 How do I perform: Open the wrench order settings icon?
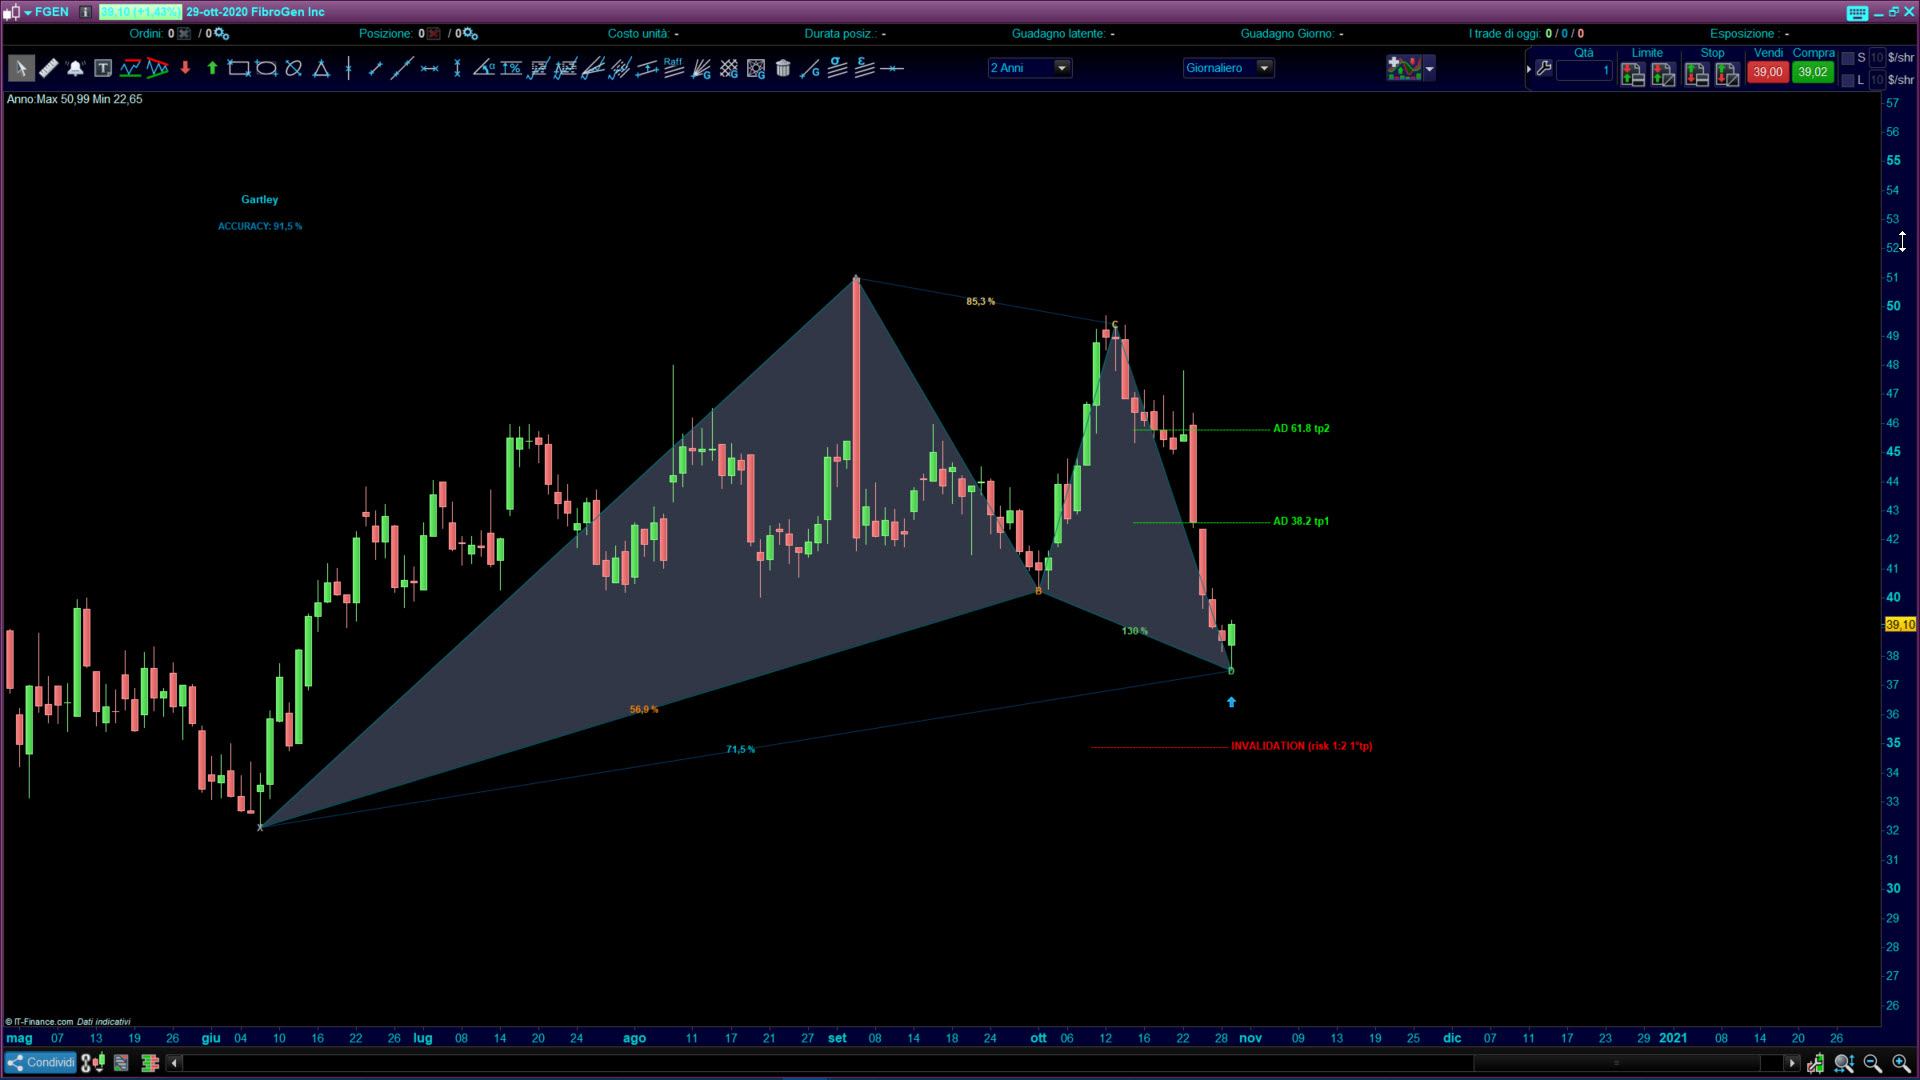(1544, 68)
